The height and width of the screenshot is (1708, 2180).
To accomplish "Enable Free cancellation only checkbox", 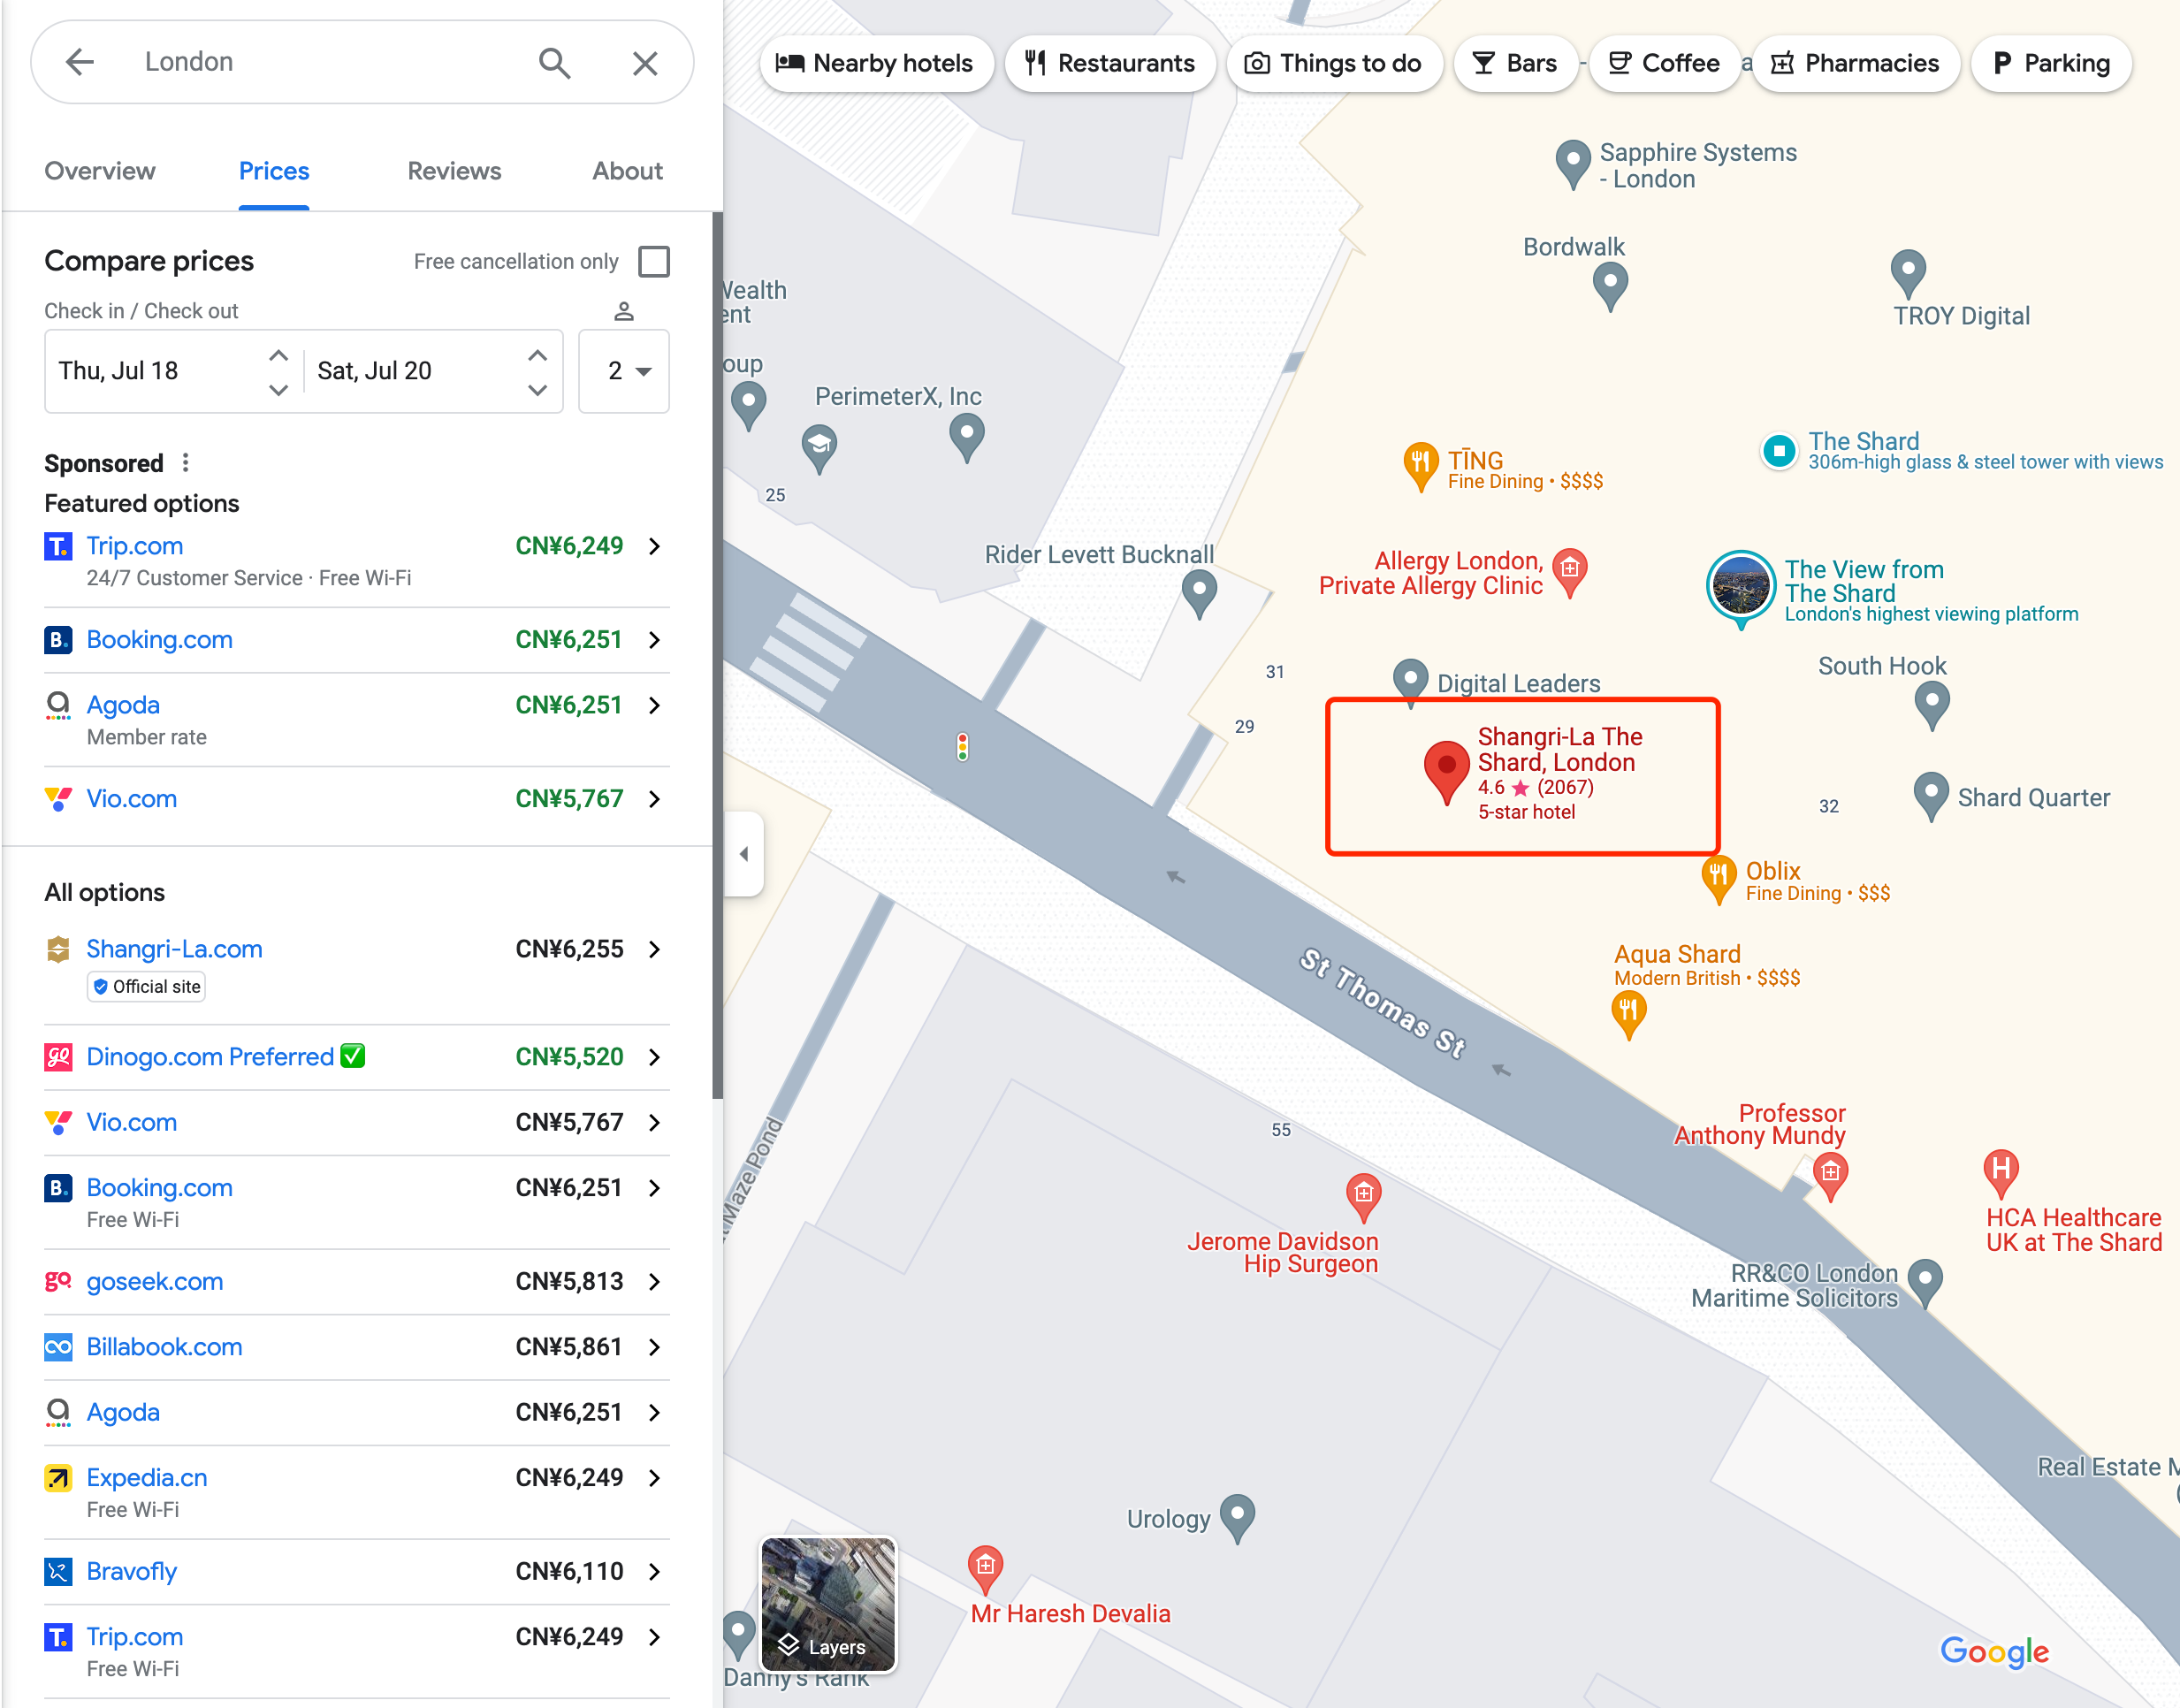I will click(x=654, y=261).
